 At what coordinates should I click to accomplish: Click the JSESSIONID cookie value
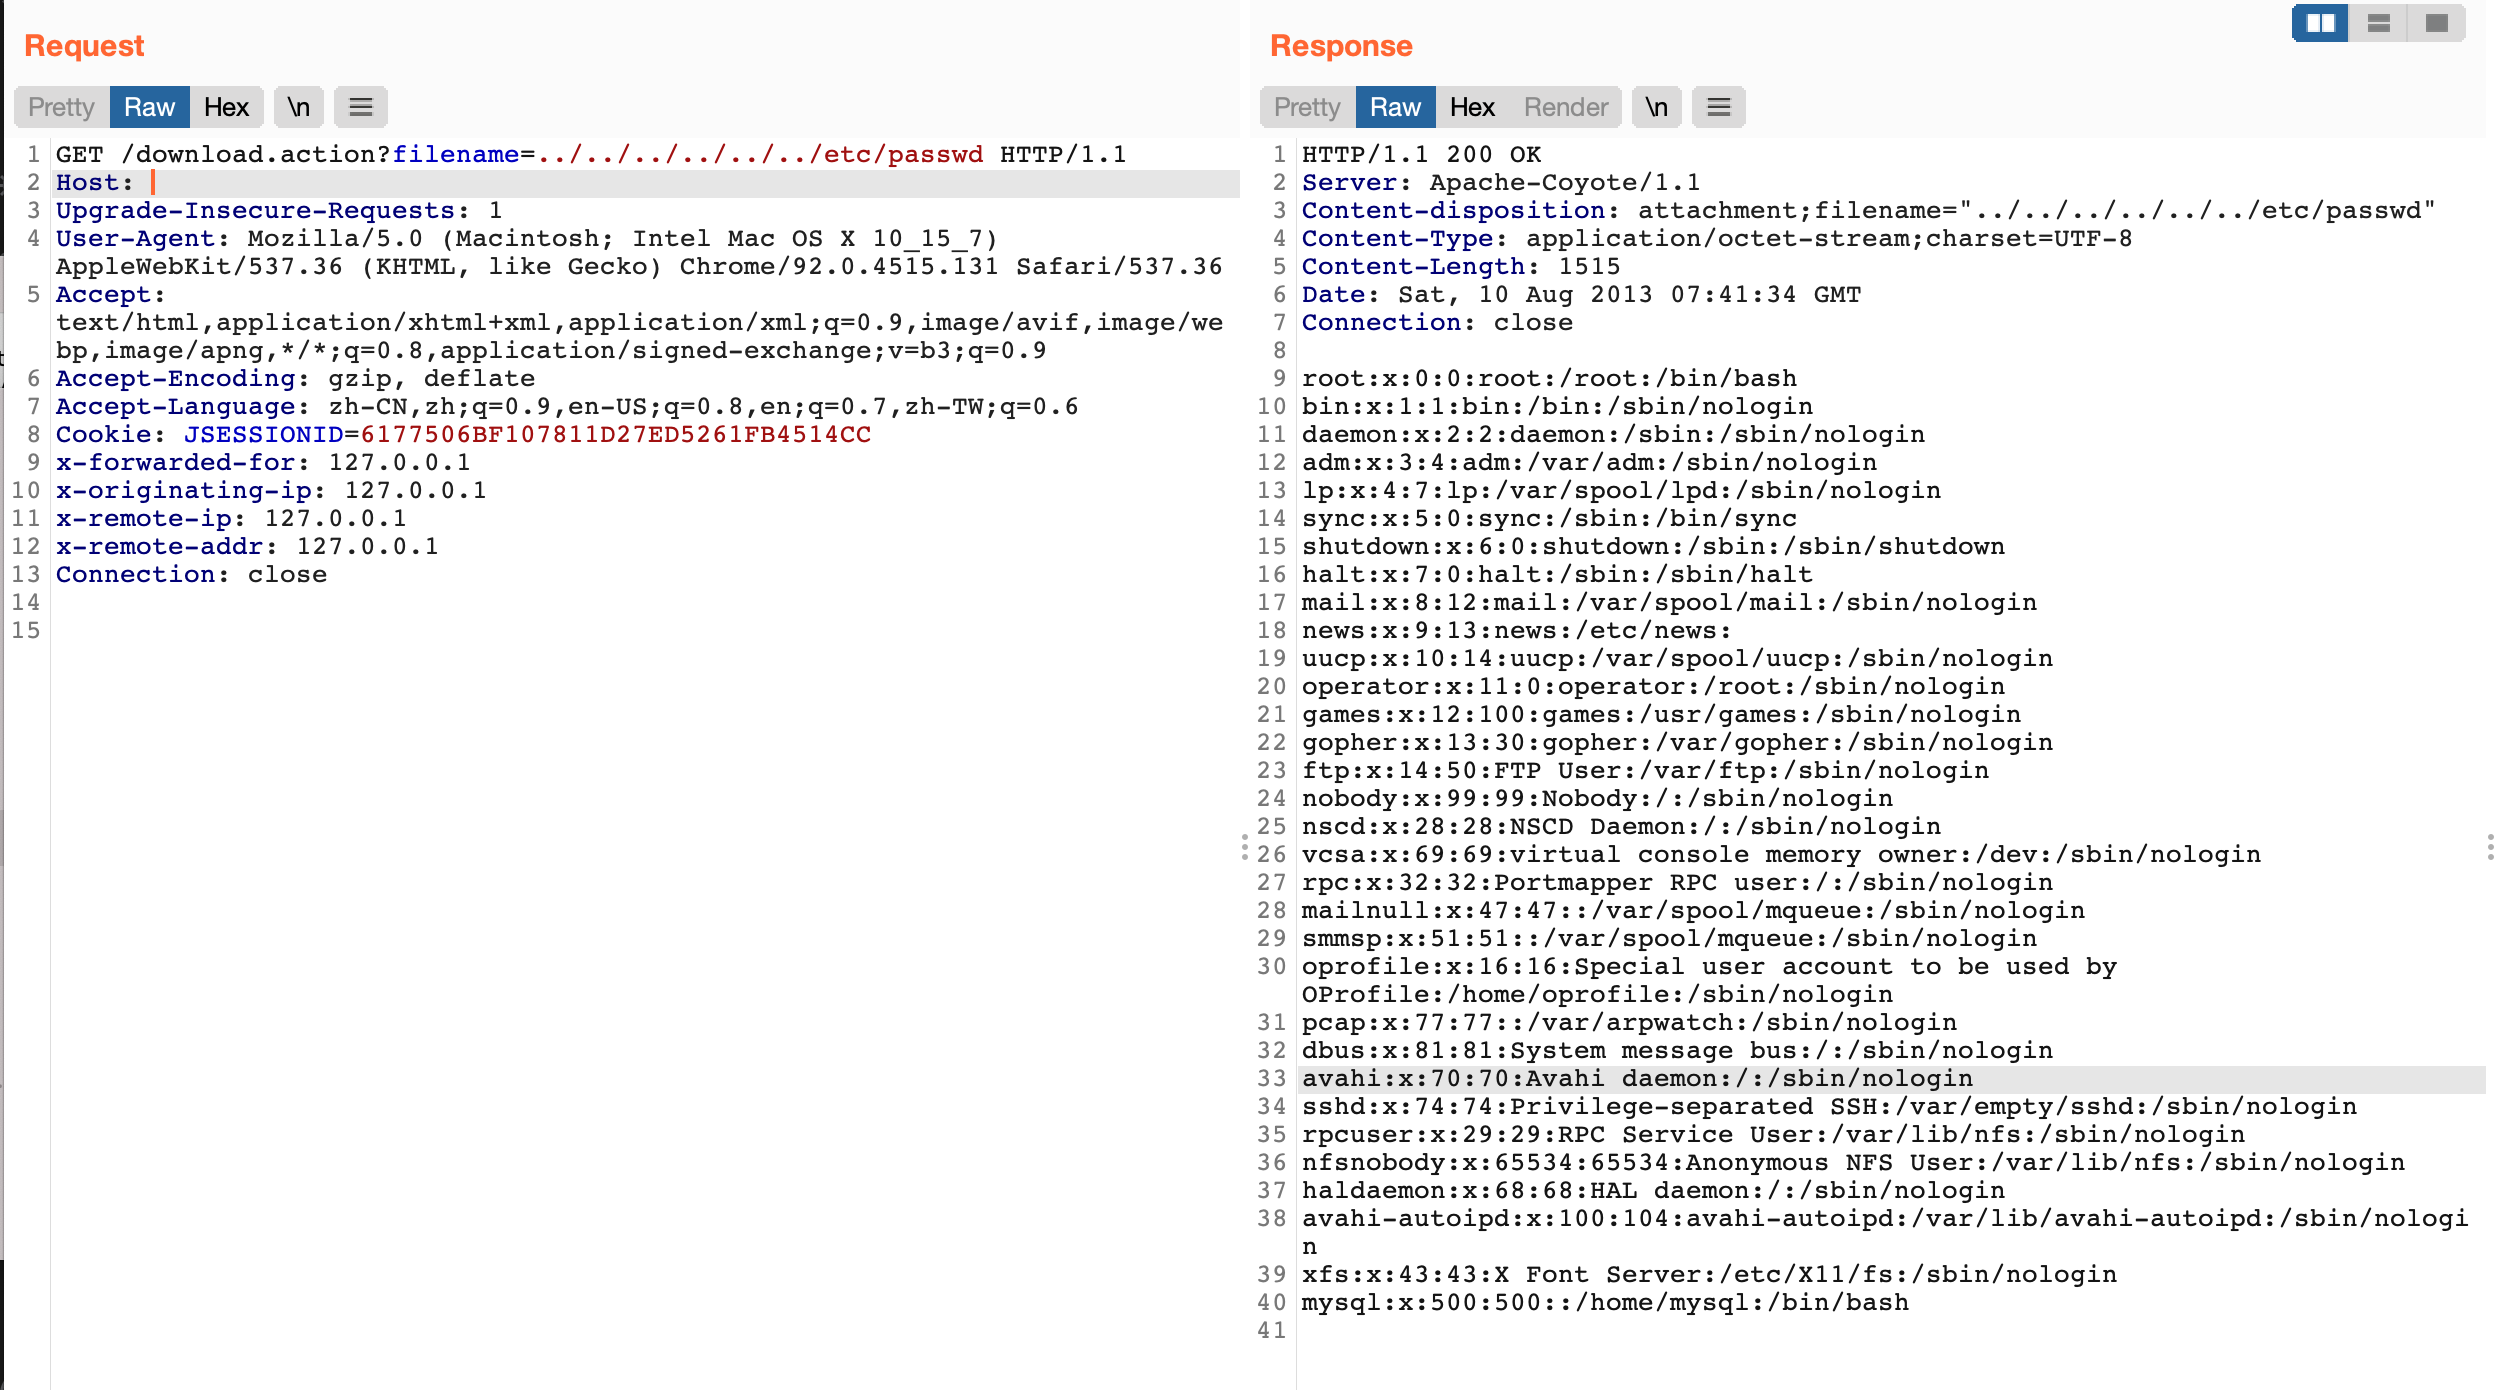tap(615, 435)
